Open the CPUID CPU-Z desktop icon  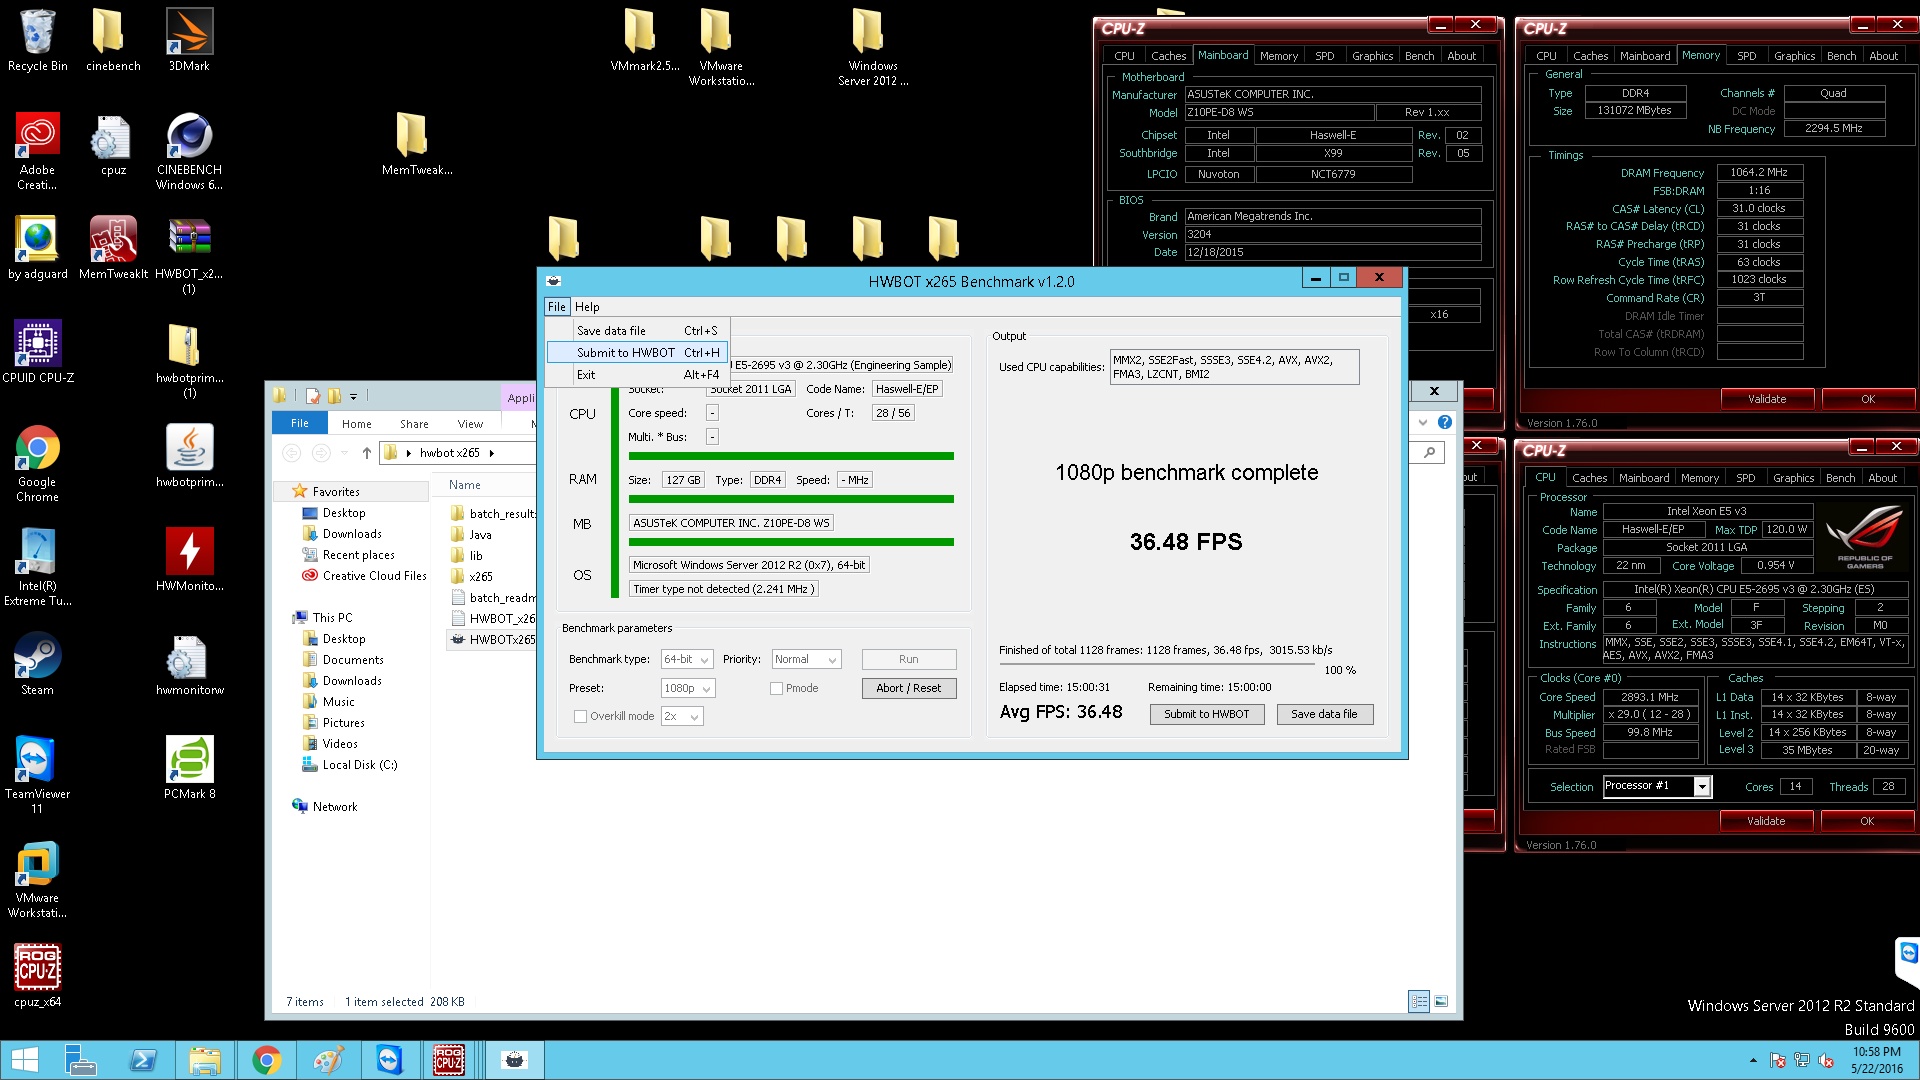point(38,351)
